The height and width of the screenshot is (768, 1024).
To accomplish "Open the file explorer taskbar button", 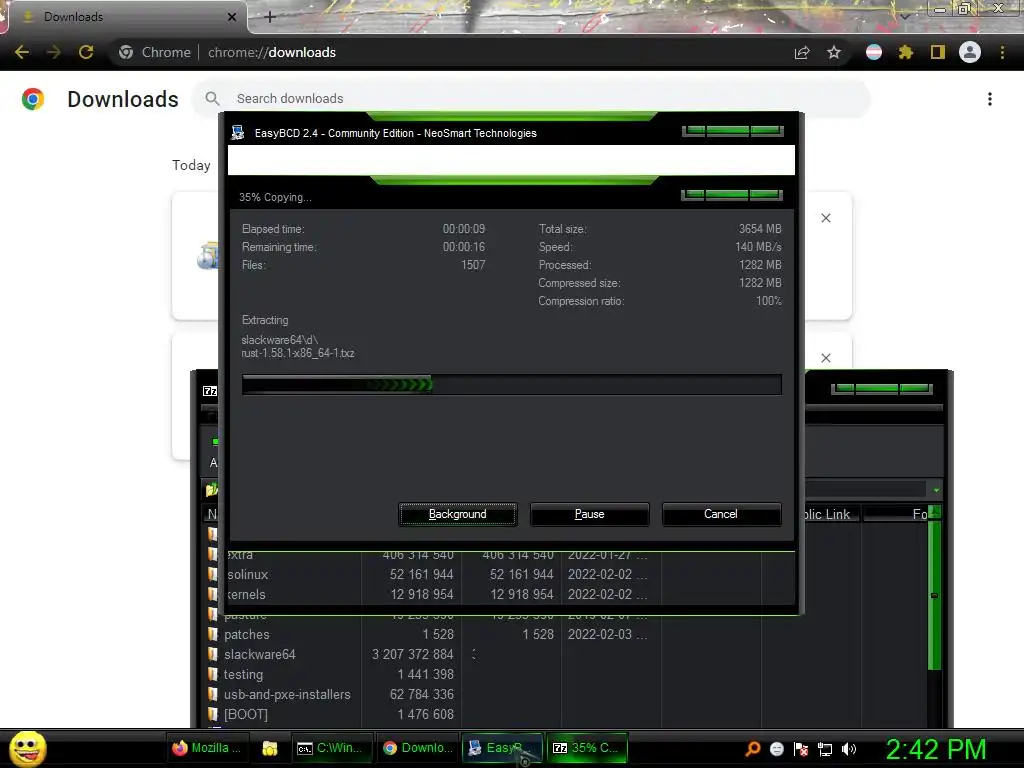I will [x=270, y=748].
